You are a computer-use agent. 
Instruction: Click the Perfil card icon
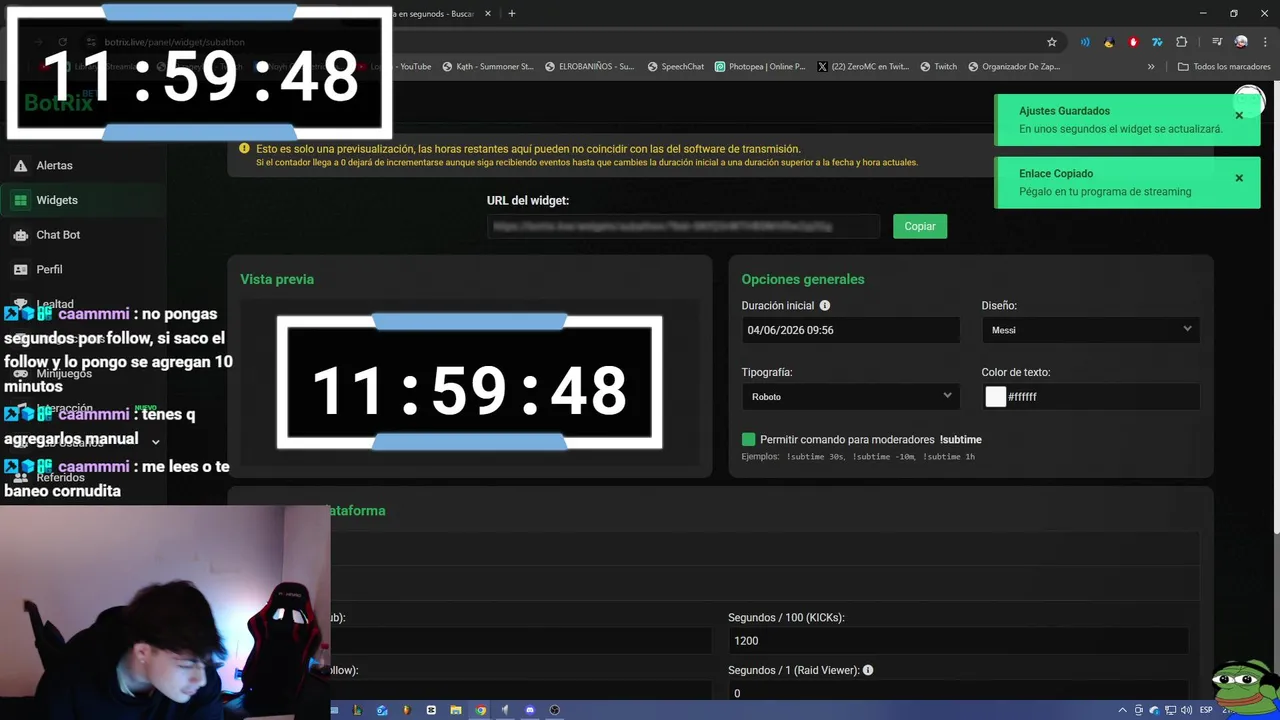pyautogui.click(x=19, y=269)
